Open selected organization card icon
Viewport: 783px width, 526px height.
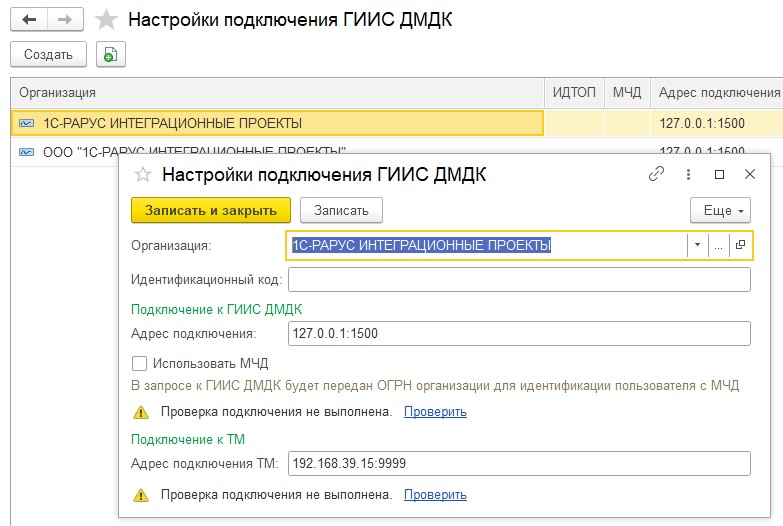[740, 245]
